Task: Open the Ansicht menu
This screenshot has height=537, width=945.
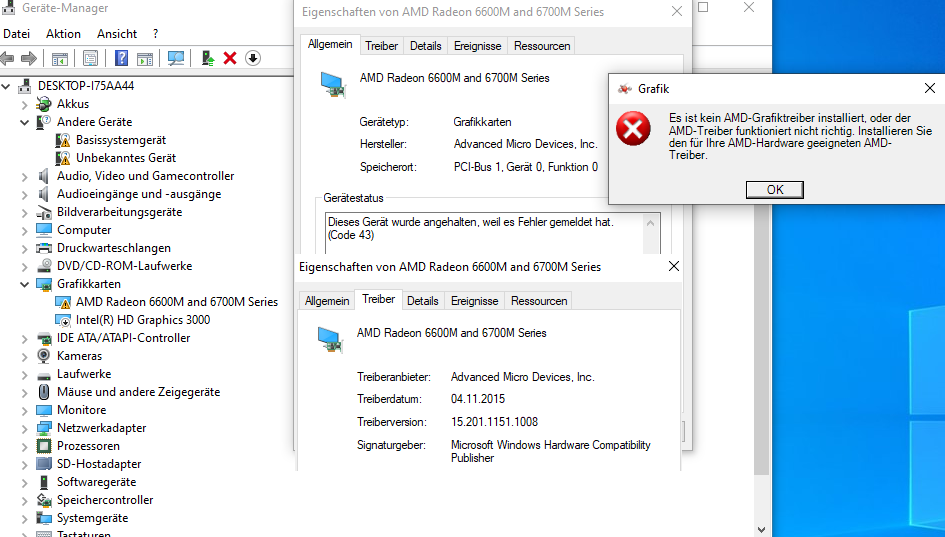Action: coord(117,34)
